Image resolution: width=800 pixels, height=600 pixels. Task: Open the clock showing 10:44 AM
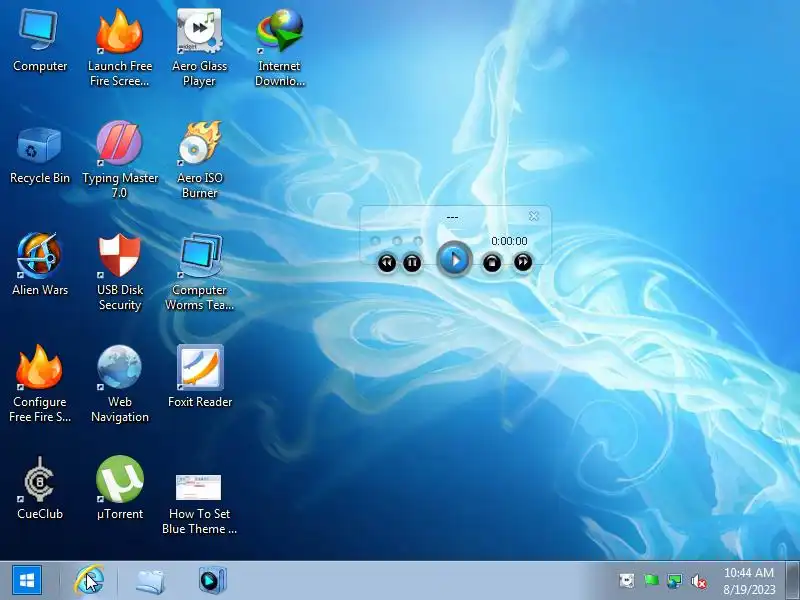click(x=749, y=581)
